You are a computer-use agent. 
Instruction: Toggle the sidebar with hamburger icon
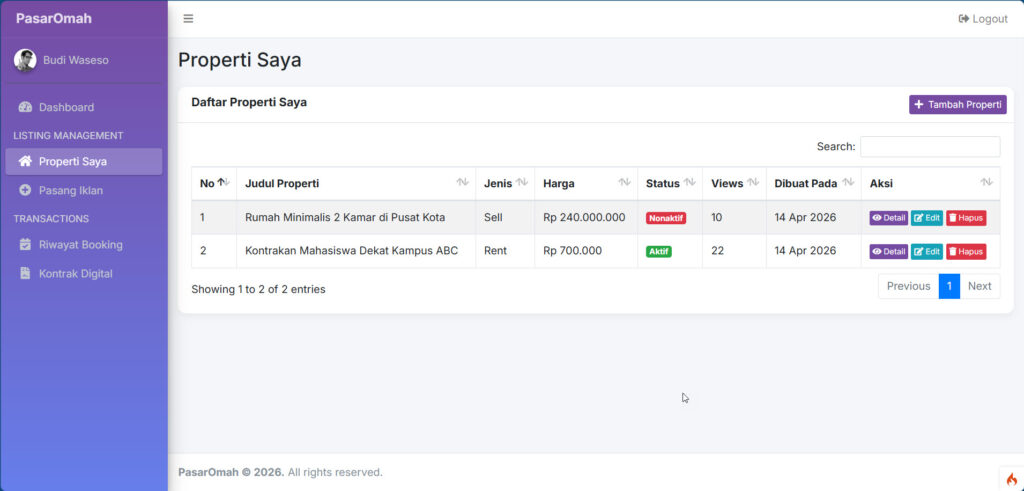click(188, 19)
